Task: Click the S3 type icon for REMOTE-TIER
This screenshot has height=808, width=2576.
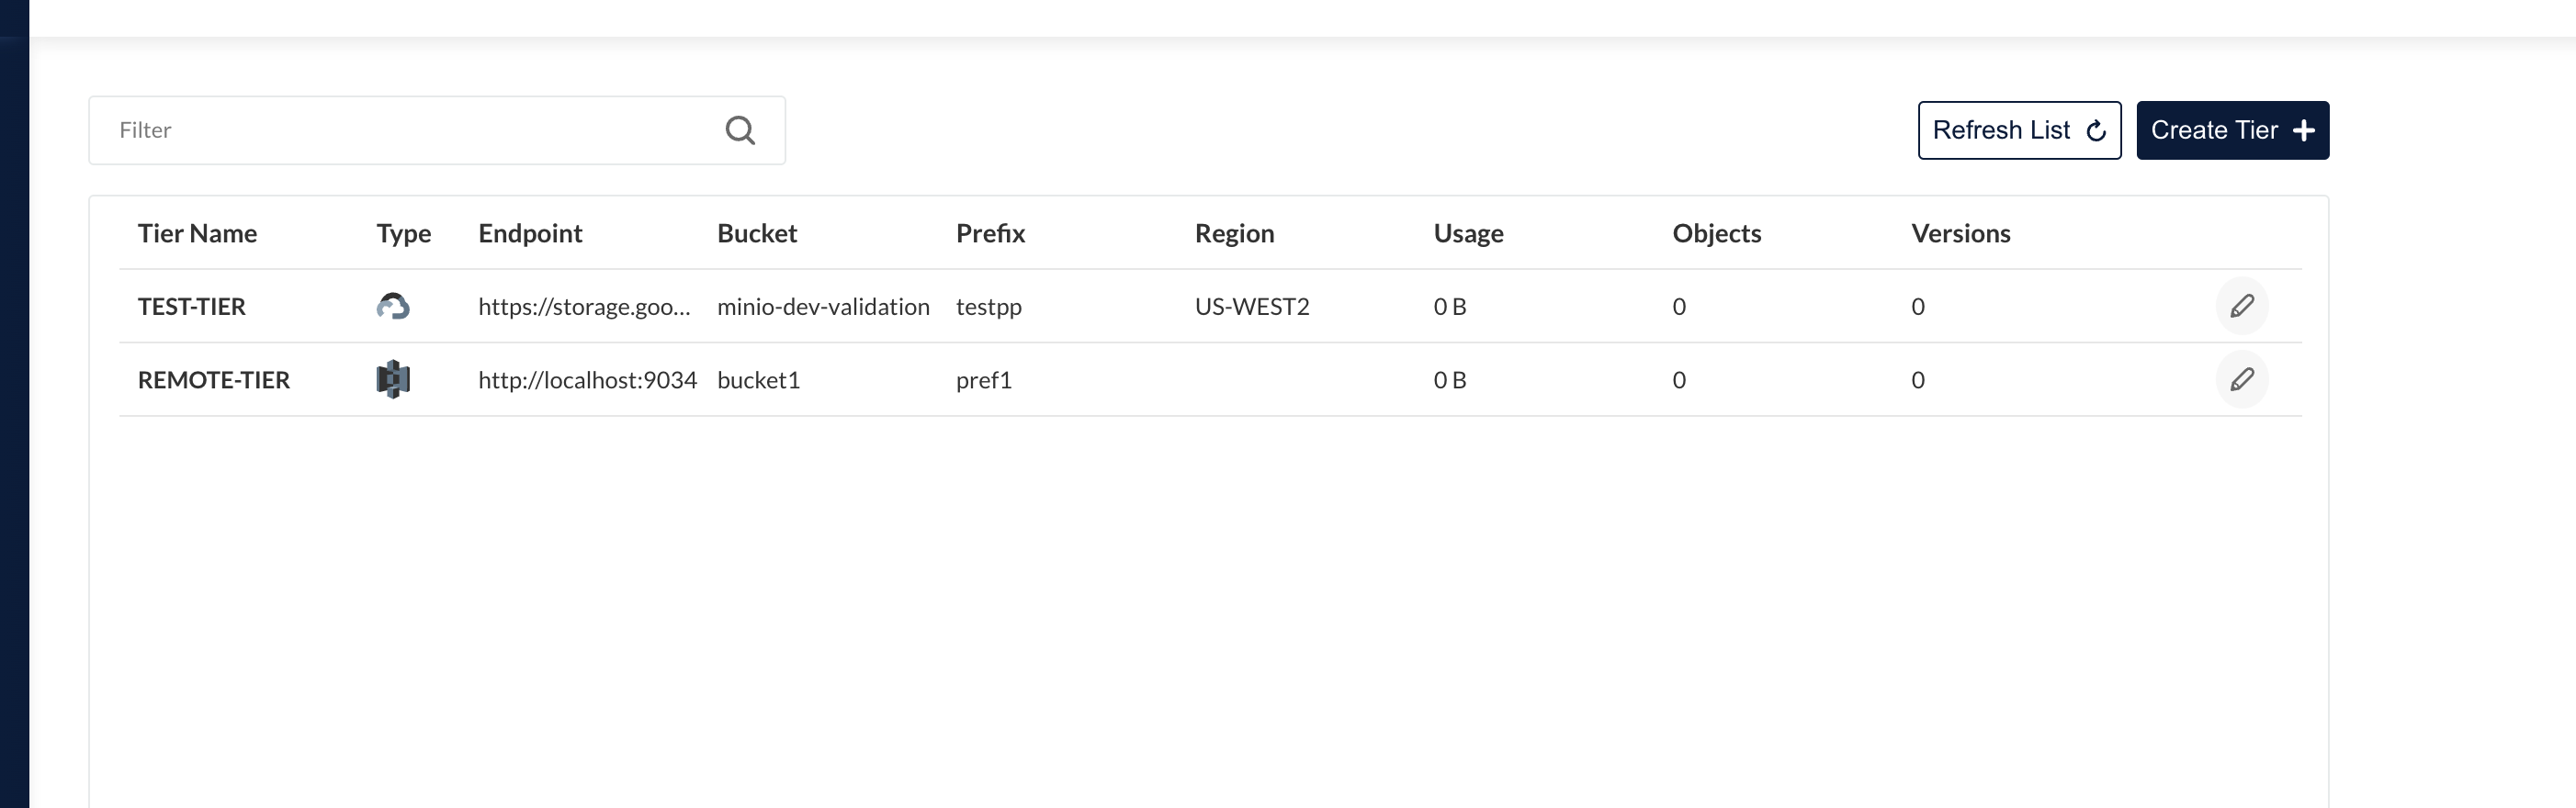Action: 393,380
